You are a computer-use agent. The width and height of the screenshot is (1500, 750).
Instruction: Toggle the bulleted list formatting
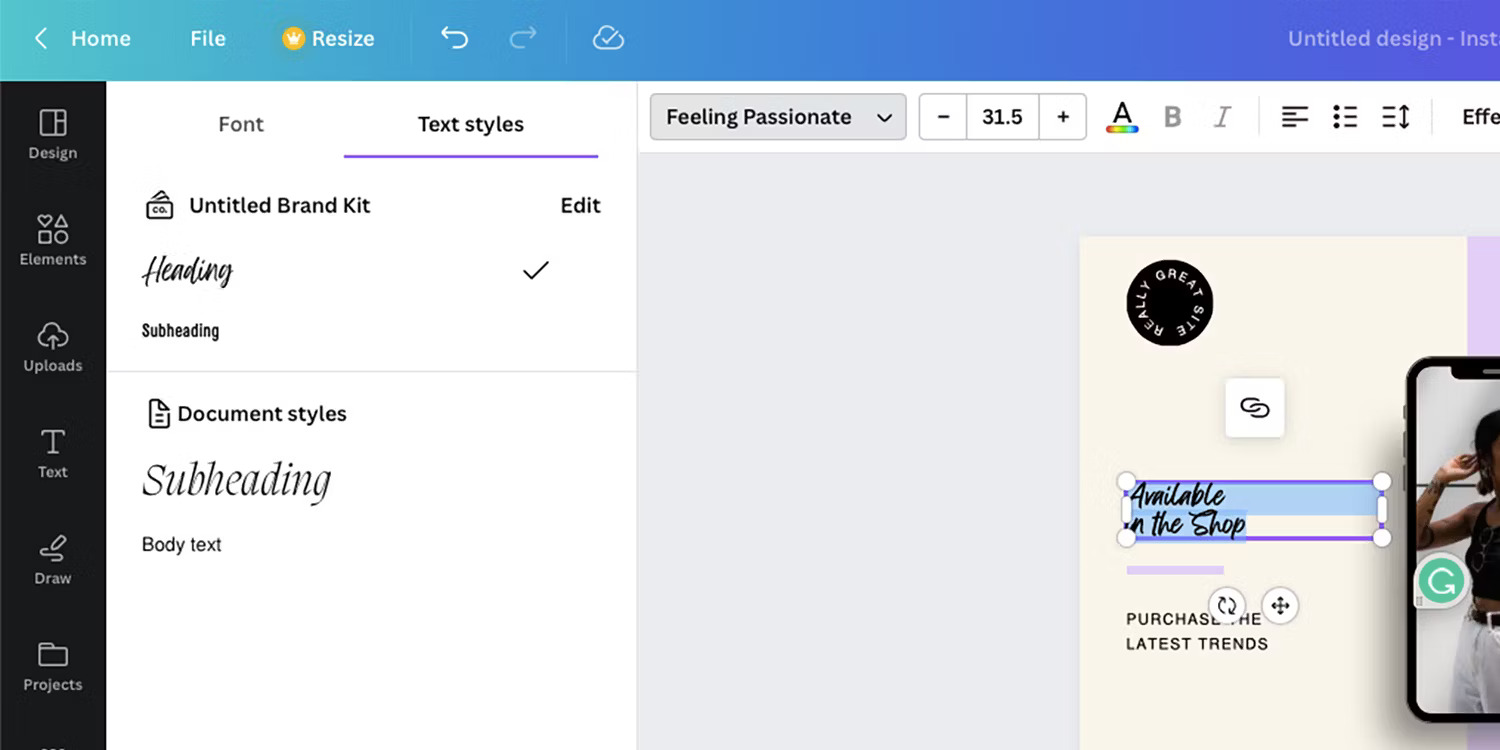pyautogui.click(x=1345, y=116)
